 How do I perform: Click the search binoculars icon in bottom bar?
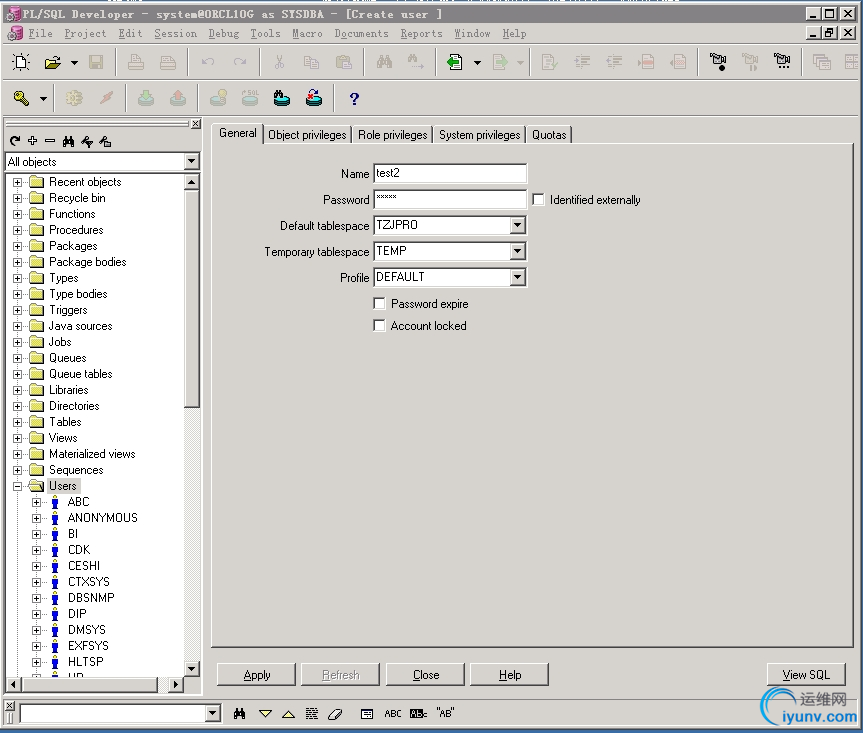pos(239,714)
